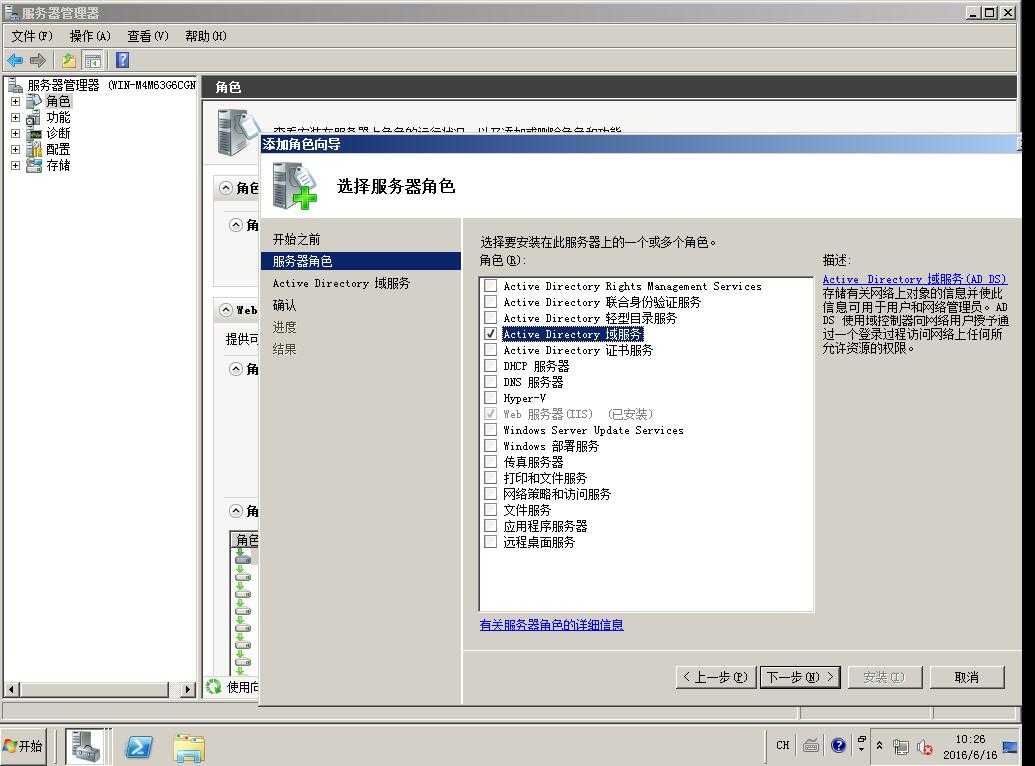Expand the 配置 tree node

[x=15, y=149]
